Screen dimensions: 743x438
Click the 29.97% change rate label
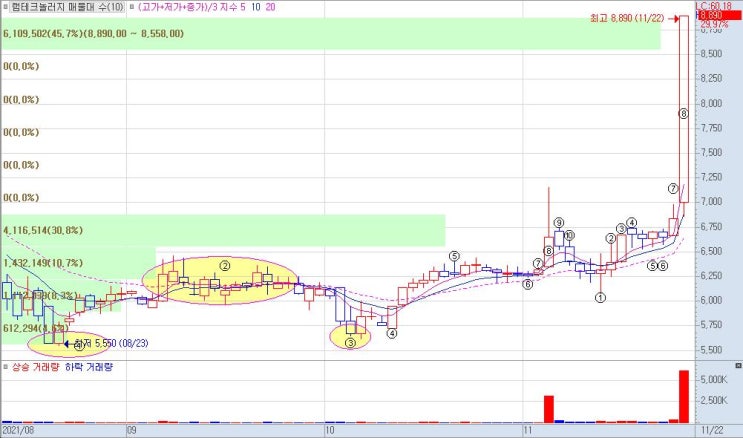[714, 24]
